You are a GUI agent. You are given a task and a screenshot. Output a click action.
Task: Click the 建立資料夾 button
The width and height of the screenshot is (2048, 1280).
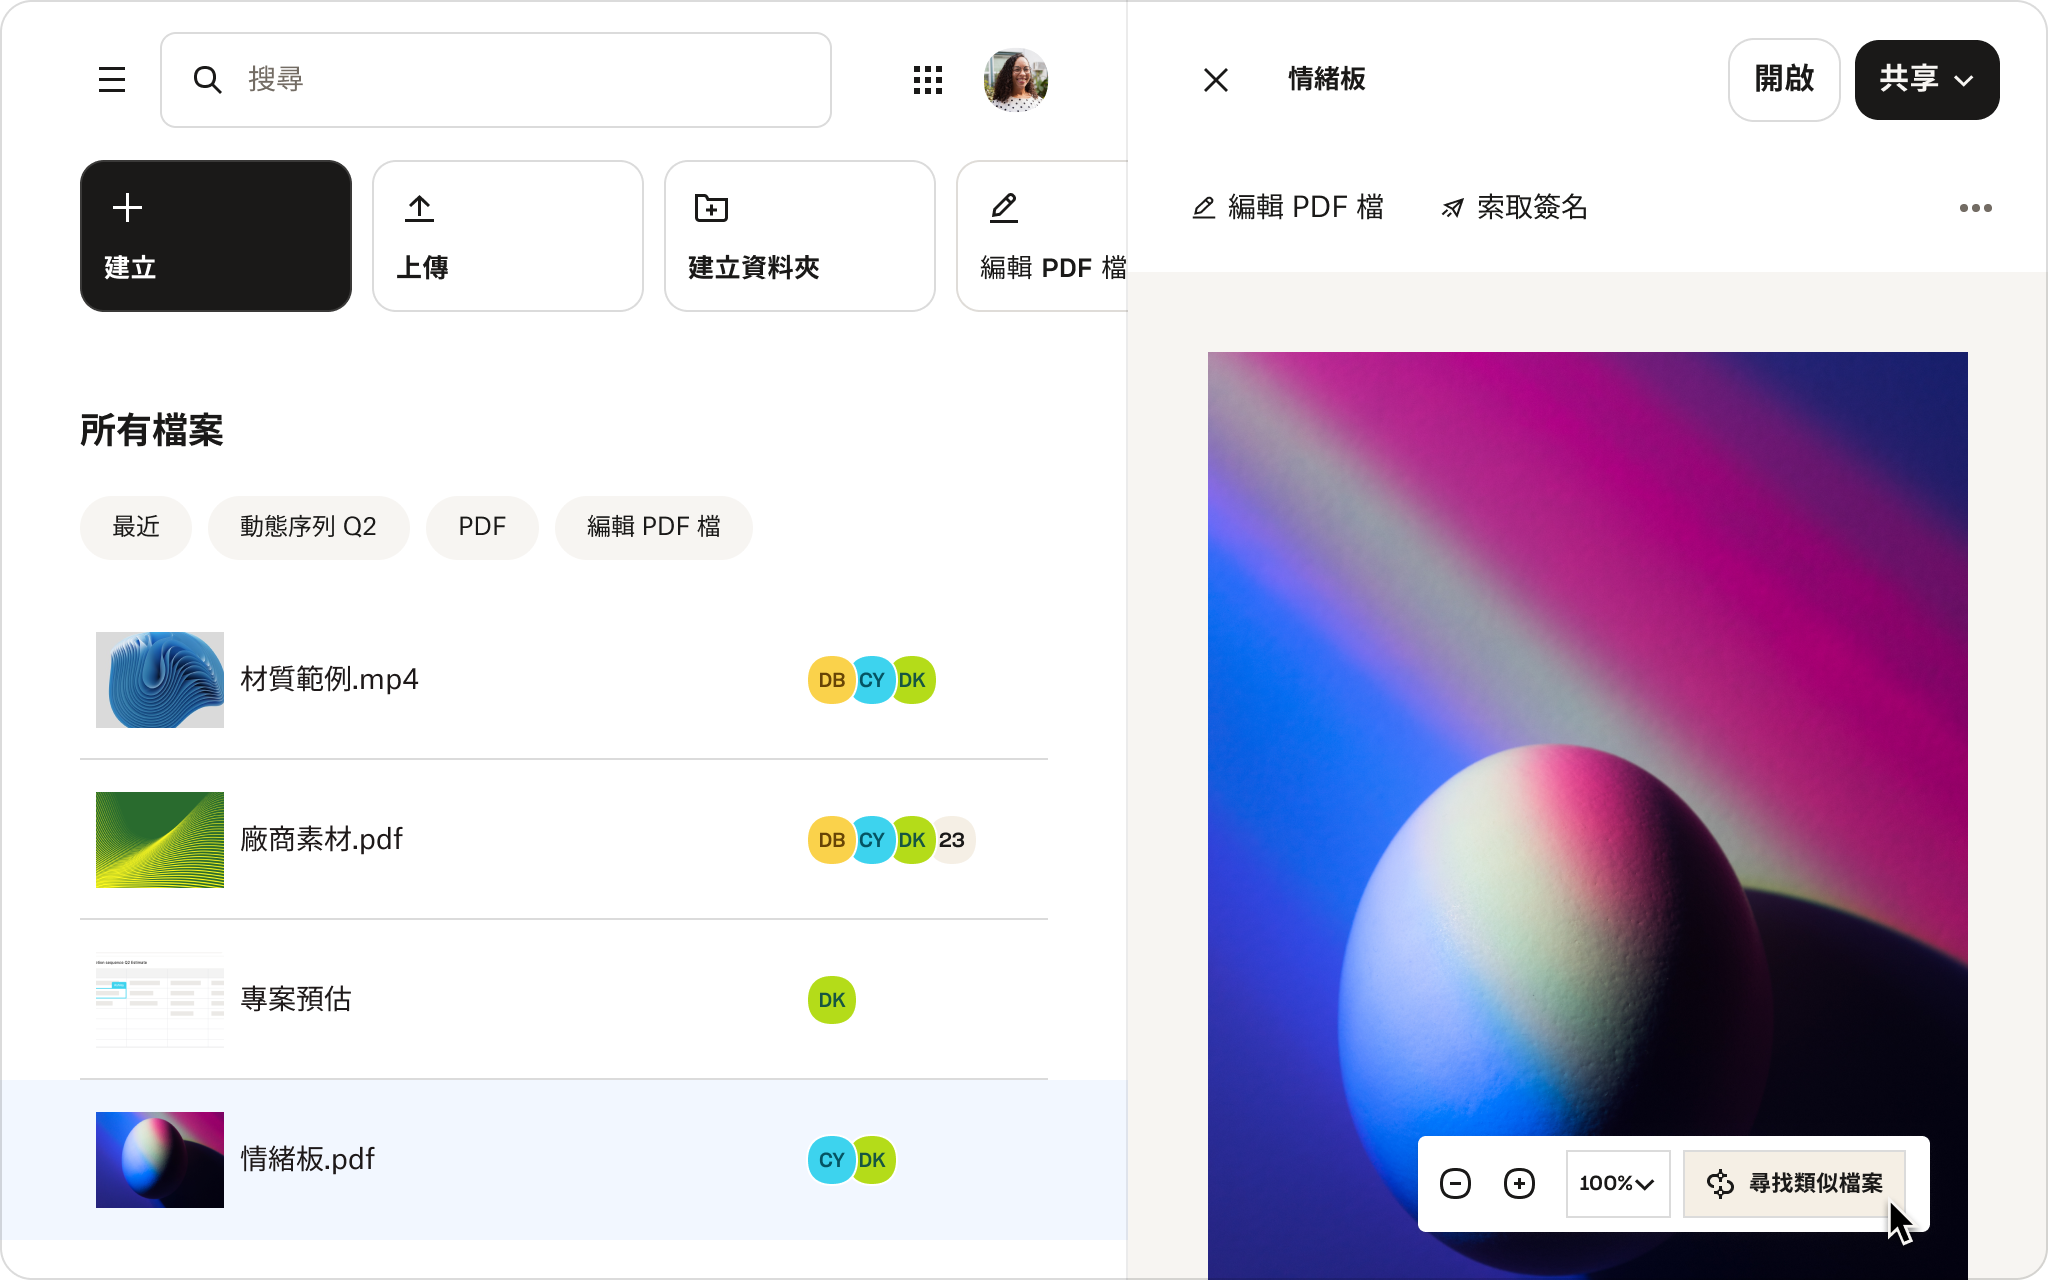800,236
